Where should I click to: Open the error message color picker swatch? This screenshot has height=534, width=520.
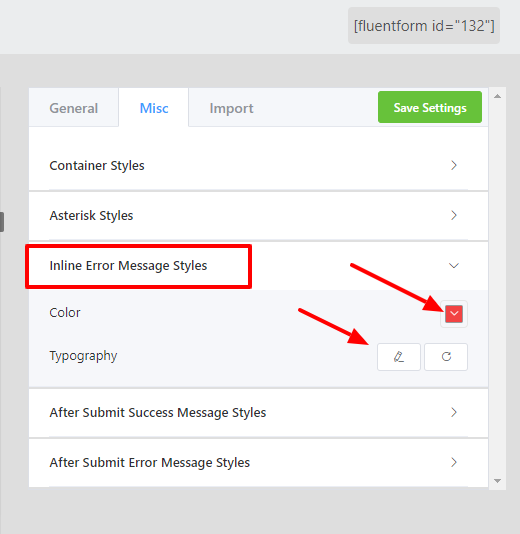click(x=454, y=314)
